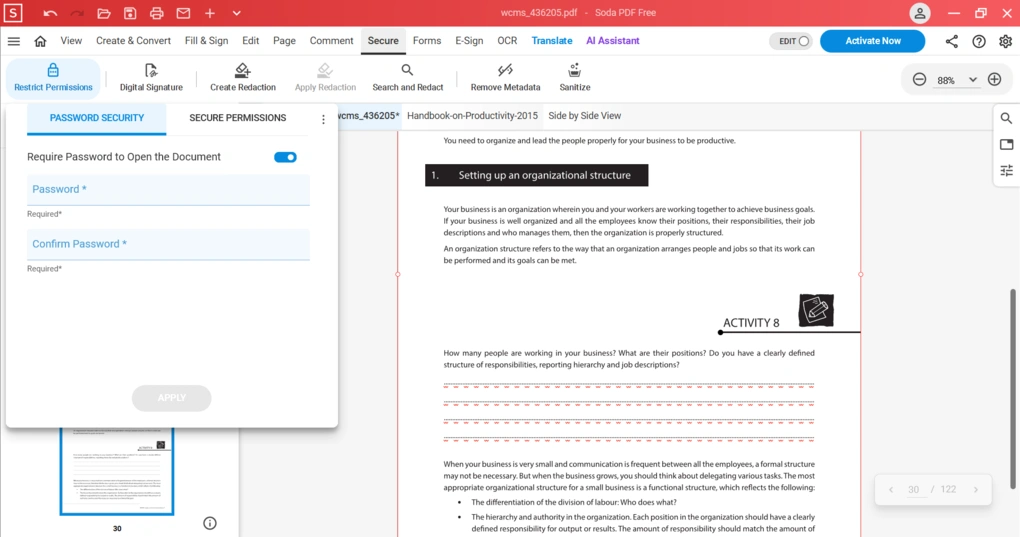The width and height of the screenshot is (1020, 537).
Task: Disable Require Password to Open toggle
Action: click(285, 157)
